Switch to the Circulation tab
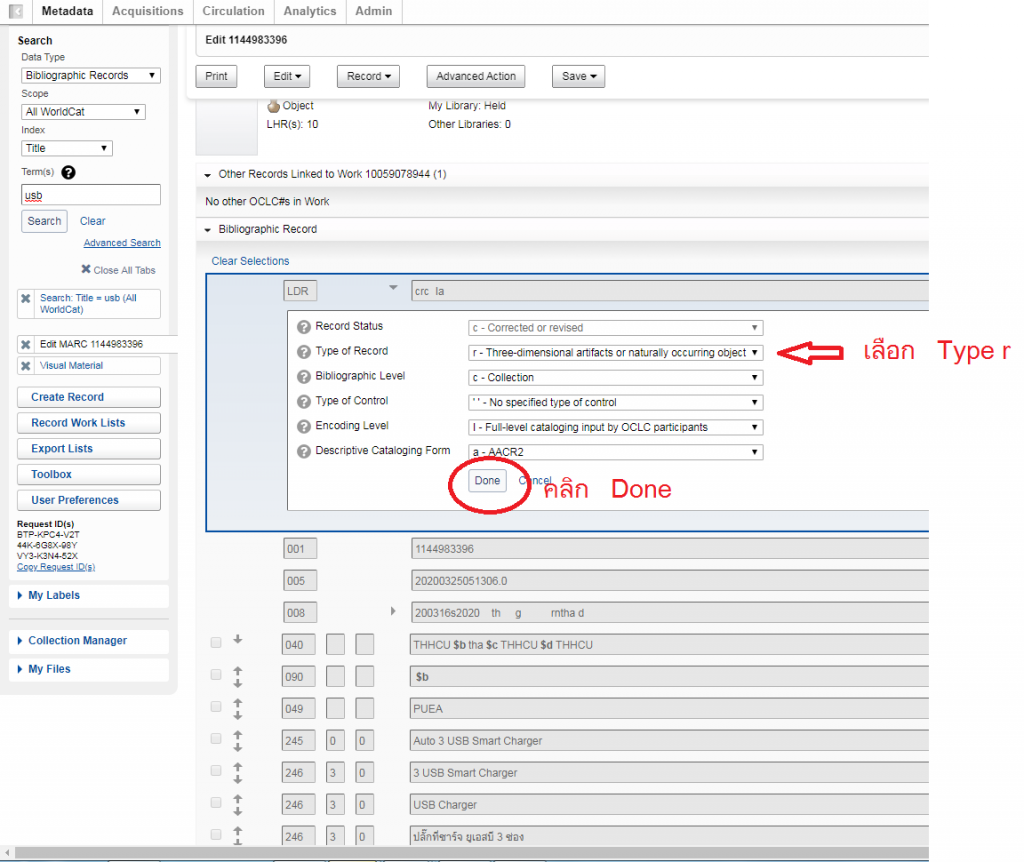The height and width of the screenshot is (862, 1024). (233, 11)
